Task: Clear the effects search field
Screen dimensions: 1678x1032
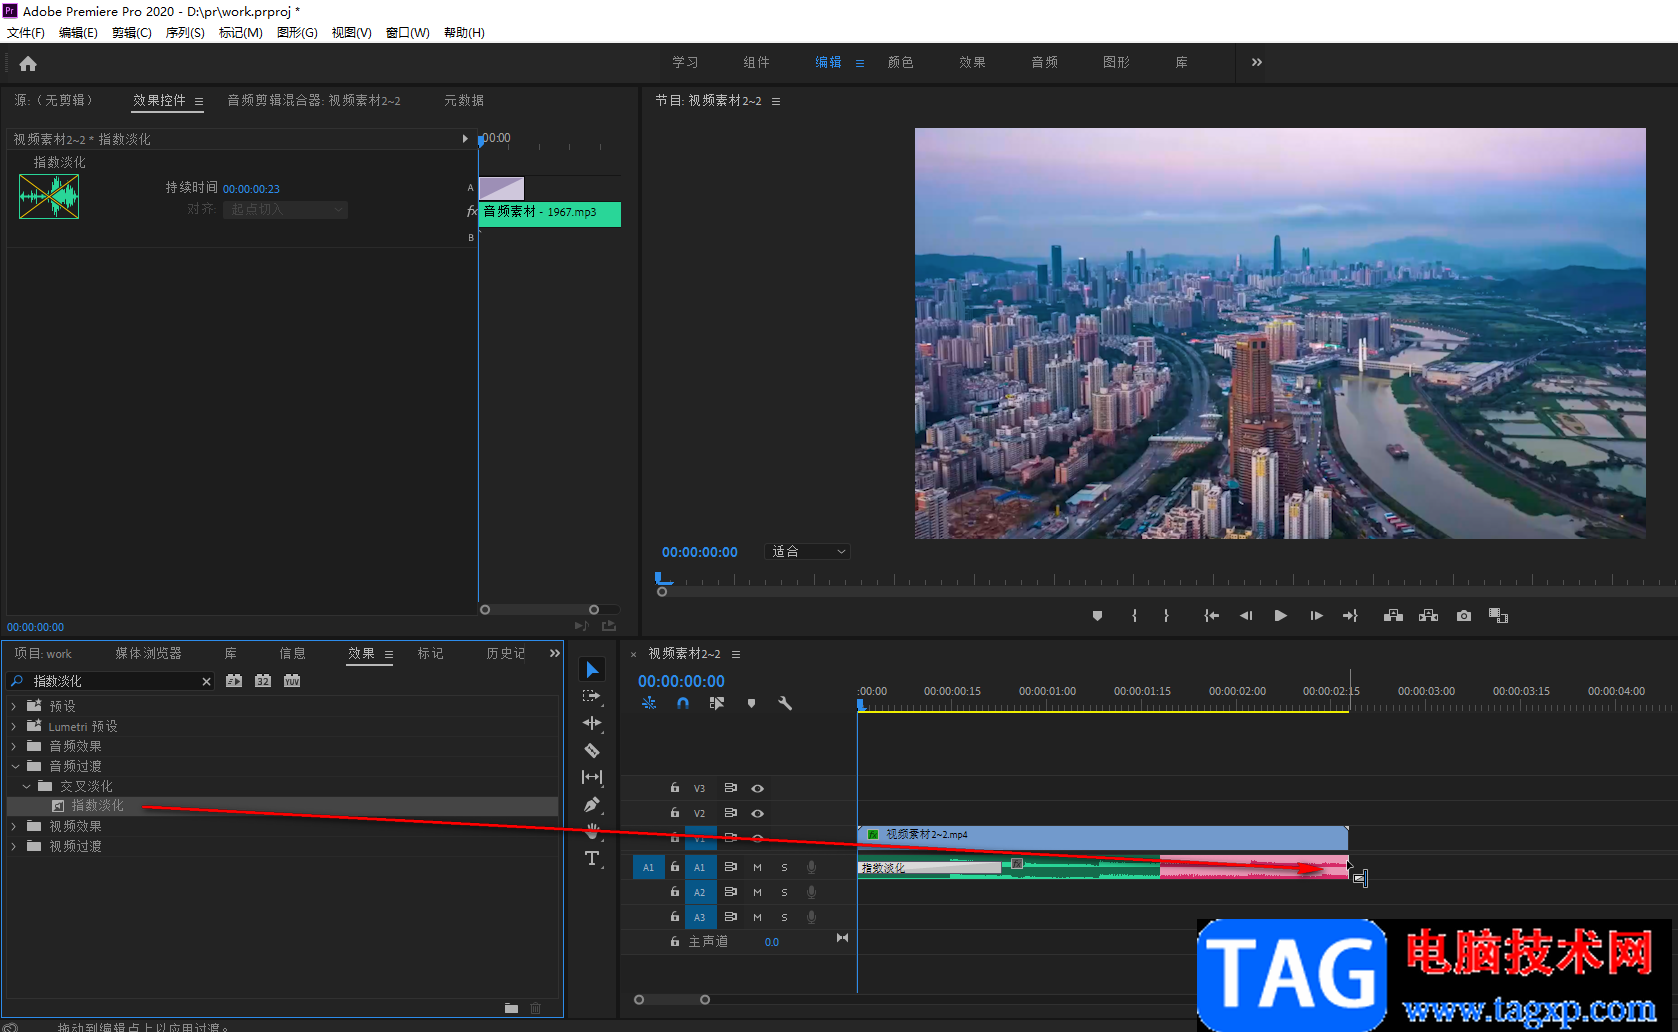Action: pos(206,681)
